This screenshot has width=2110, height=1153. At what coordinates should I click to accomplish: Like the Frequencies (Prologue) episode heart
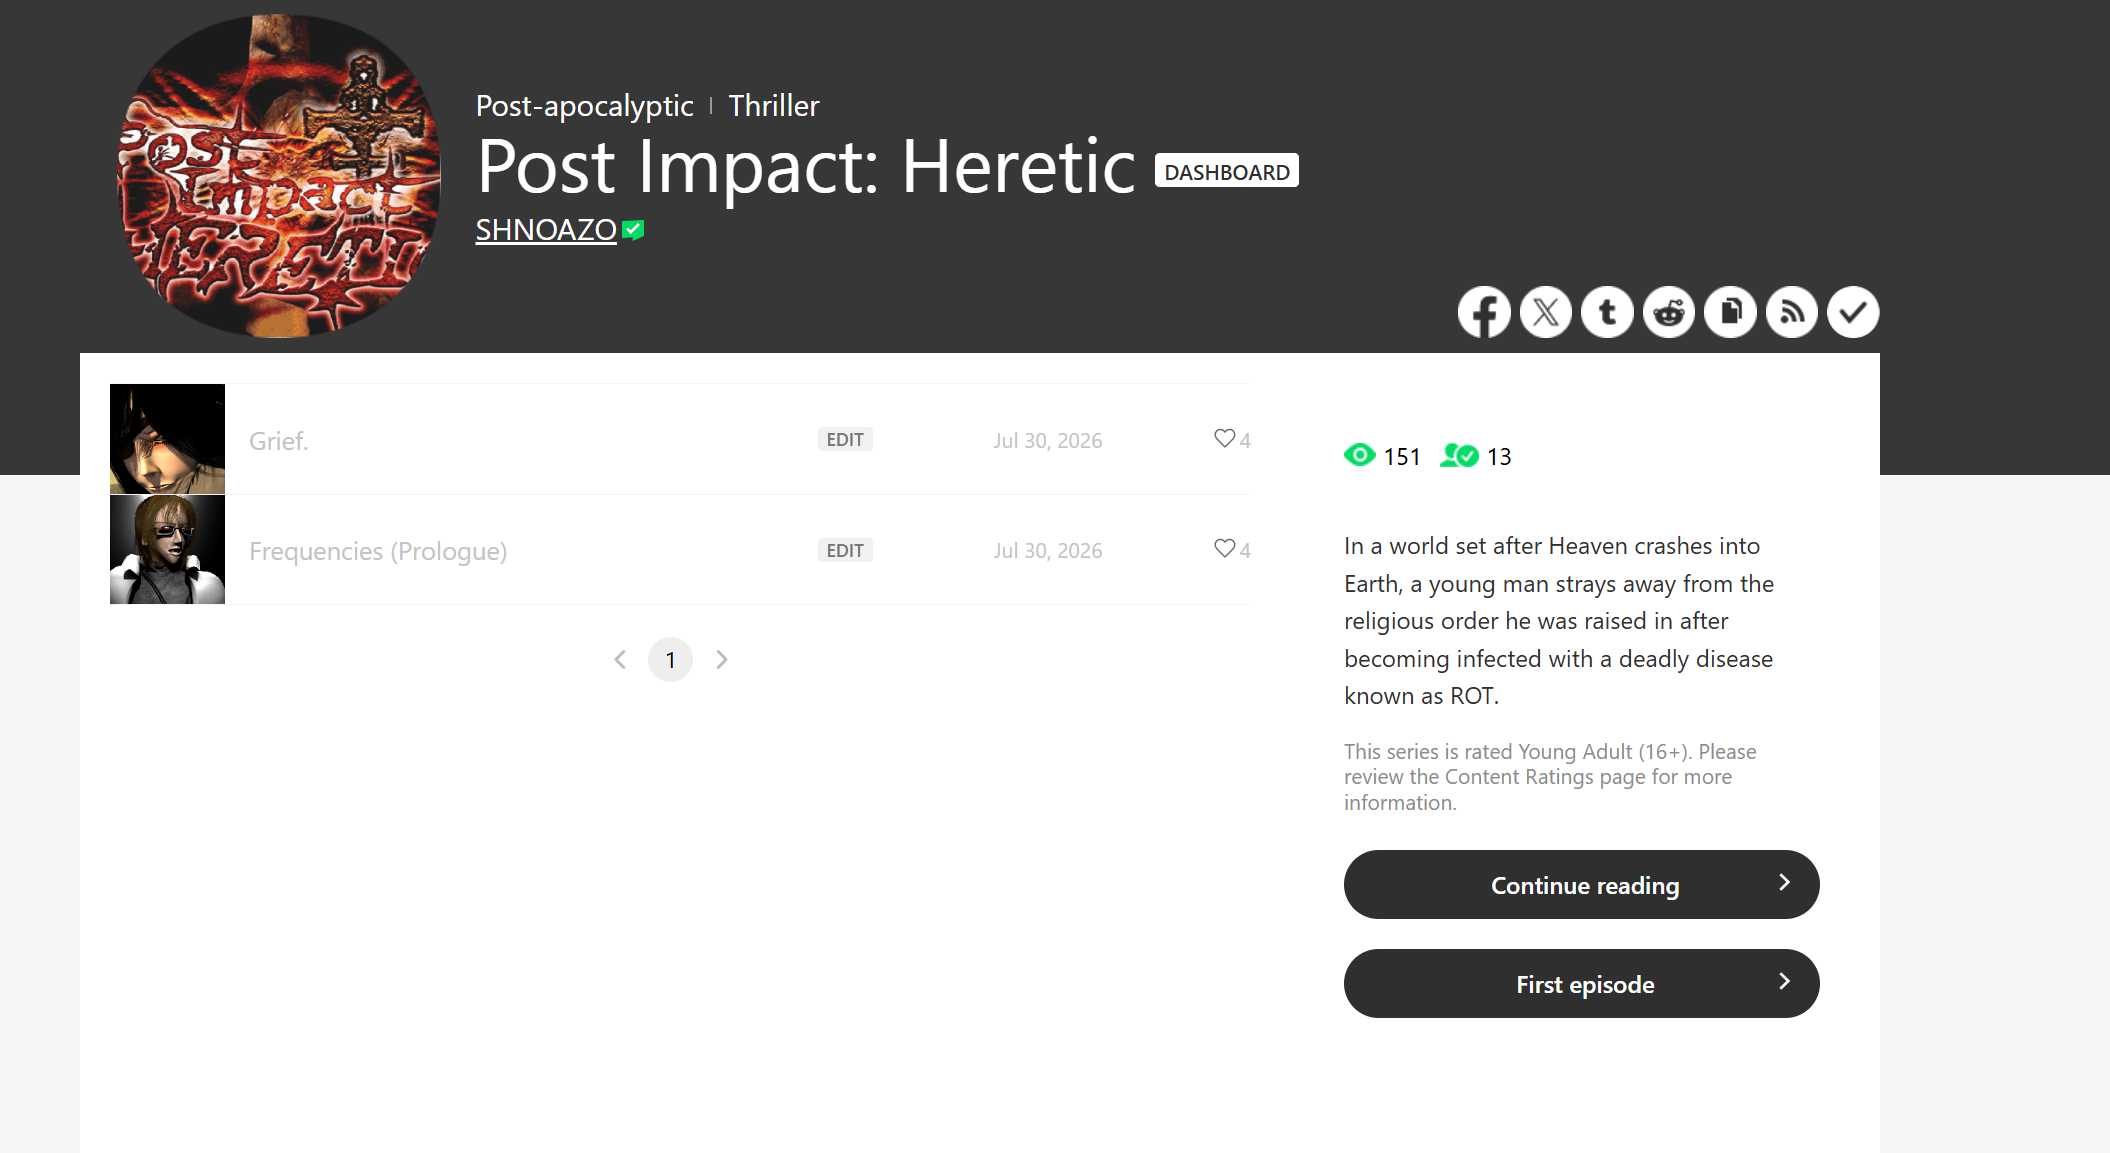tap(1224, 549)
